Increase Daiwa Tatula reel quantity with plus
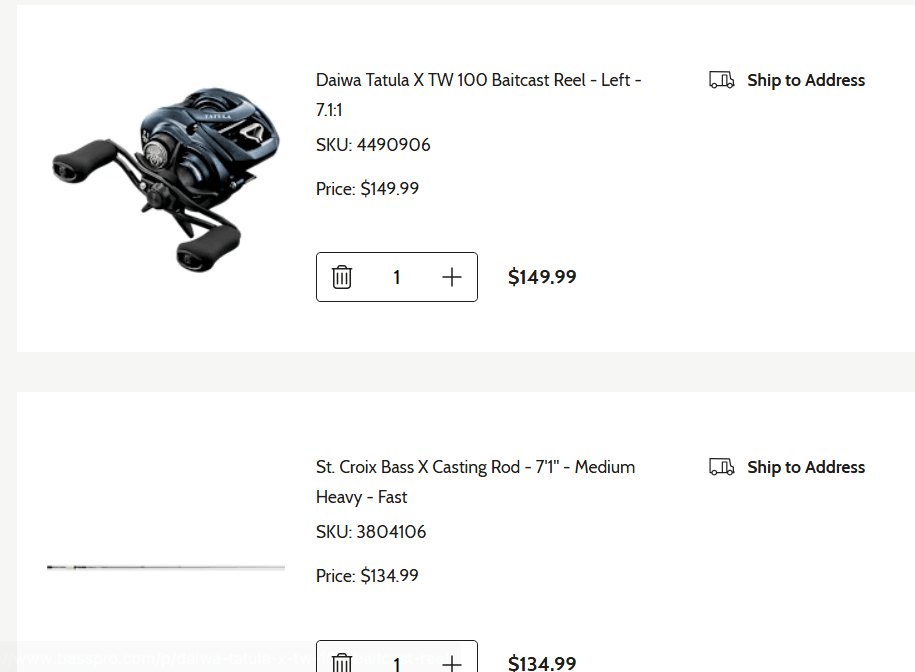The image size is (915, 672). pyautogui.click(x=452, y=277)
